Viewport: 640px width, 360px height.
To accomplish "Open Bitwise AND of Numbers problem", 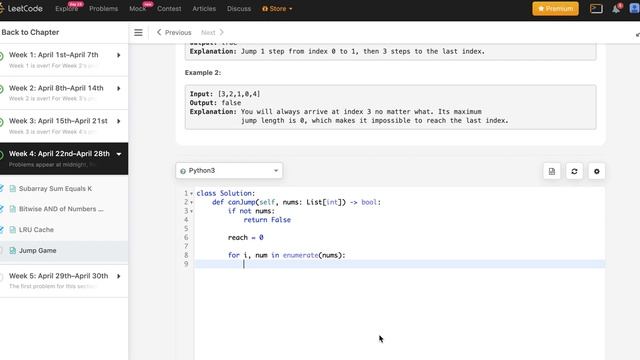I will click(61, 209).
